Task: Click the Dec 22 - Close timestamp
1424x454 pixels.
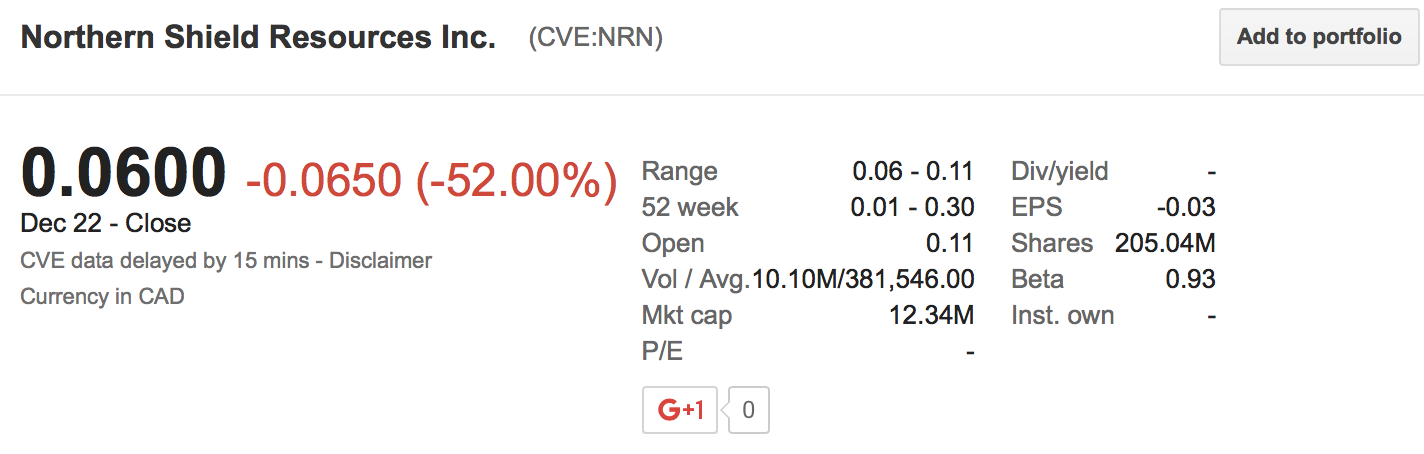Action: pyautogui.click(x=106, y=223)
